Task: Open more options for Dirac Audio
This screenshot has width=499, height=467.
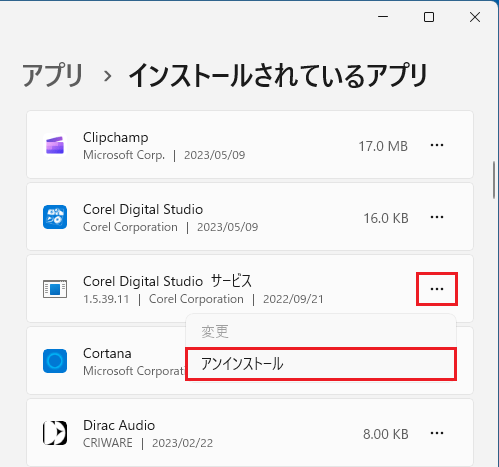Action: click(x=437, y=433)
